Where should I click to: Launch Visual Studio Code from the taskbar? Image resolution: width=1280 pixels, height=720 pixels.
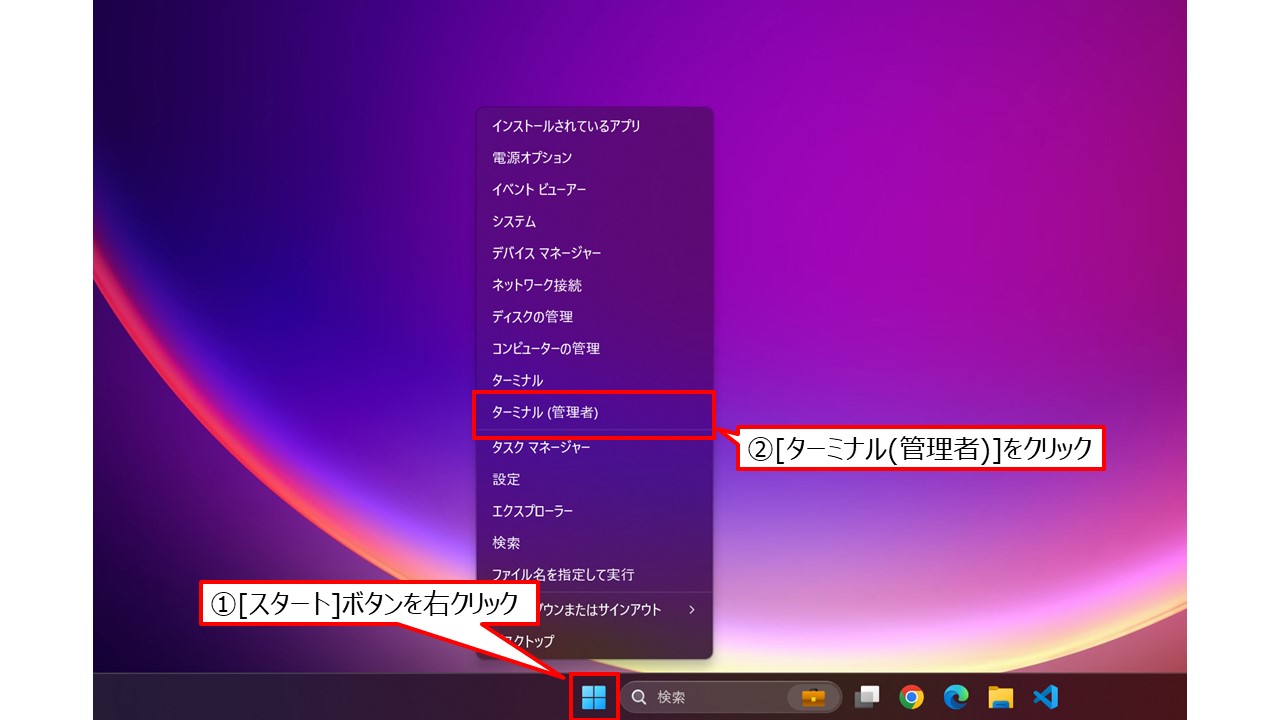tap(1045, 697)
